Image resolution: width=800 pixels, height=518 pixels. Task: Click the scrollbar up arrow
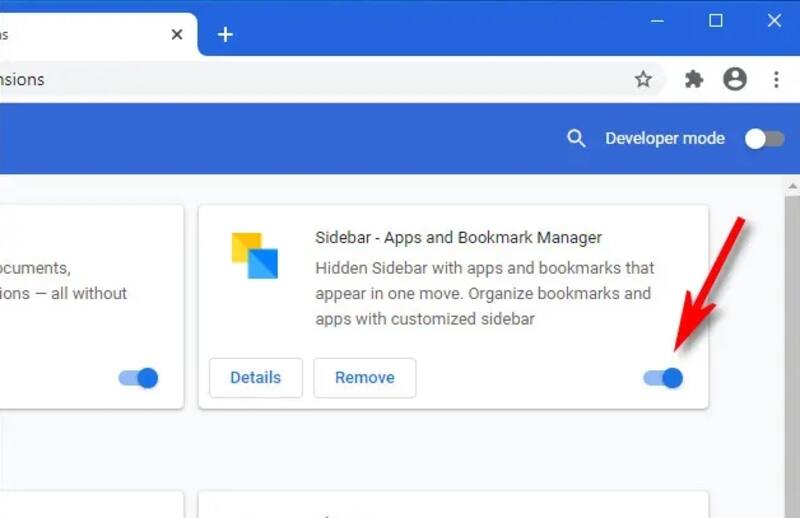pyautogui.click(x=792, y=187)
